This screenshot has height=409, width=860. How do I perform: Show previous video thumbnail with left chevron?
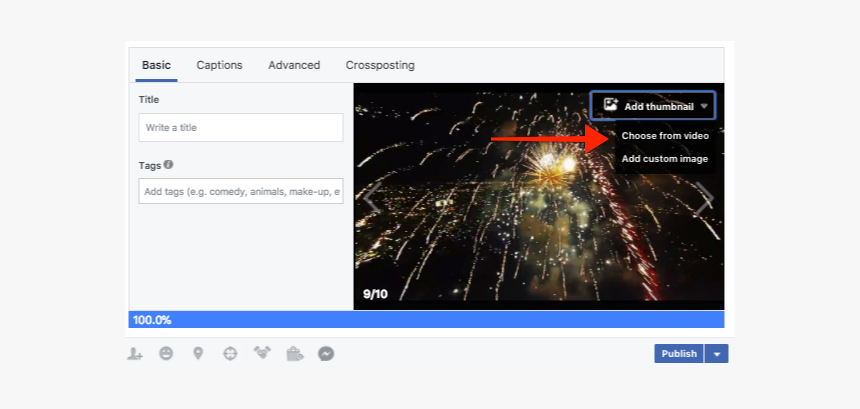(x=372, y=197)
